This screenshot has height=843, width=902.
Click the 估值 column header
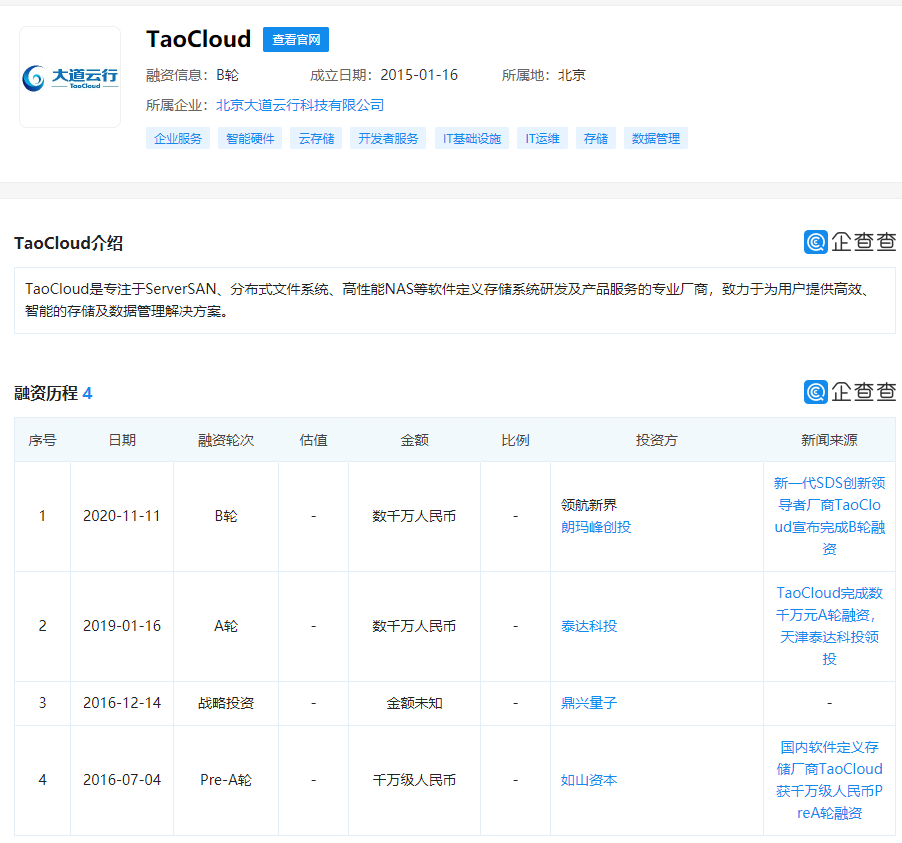coord(314,440)
